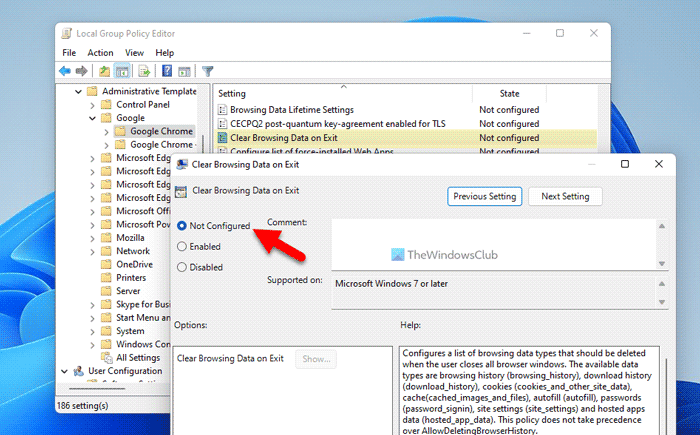Click the Comment box scroll down arrow
The image size is (700, 435).
click(x=662, y=264)
